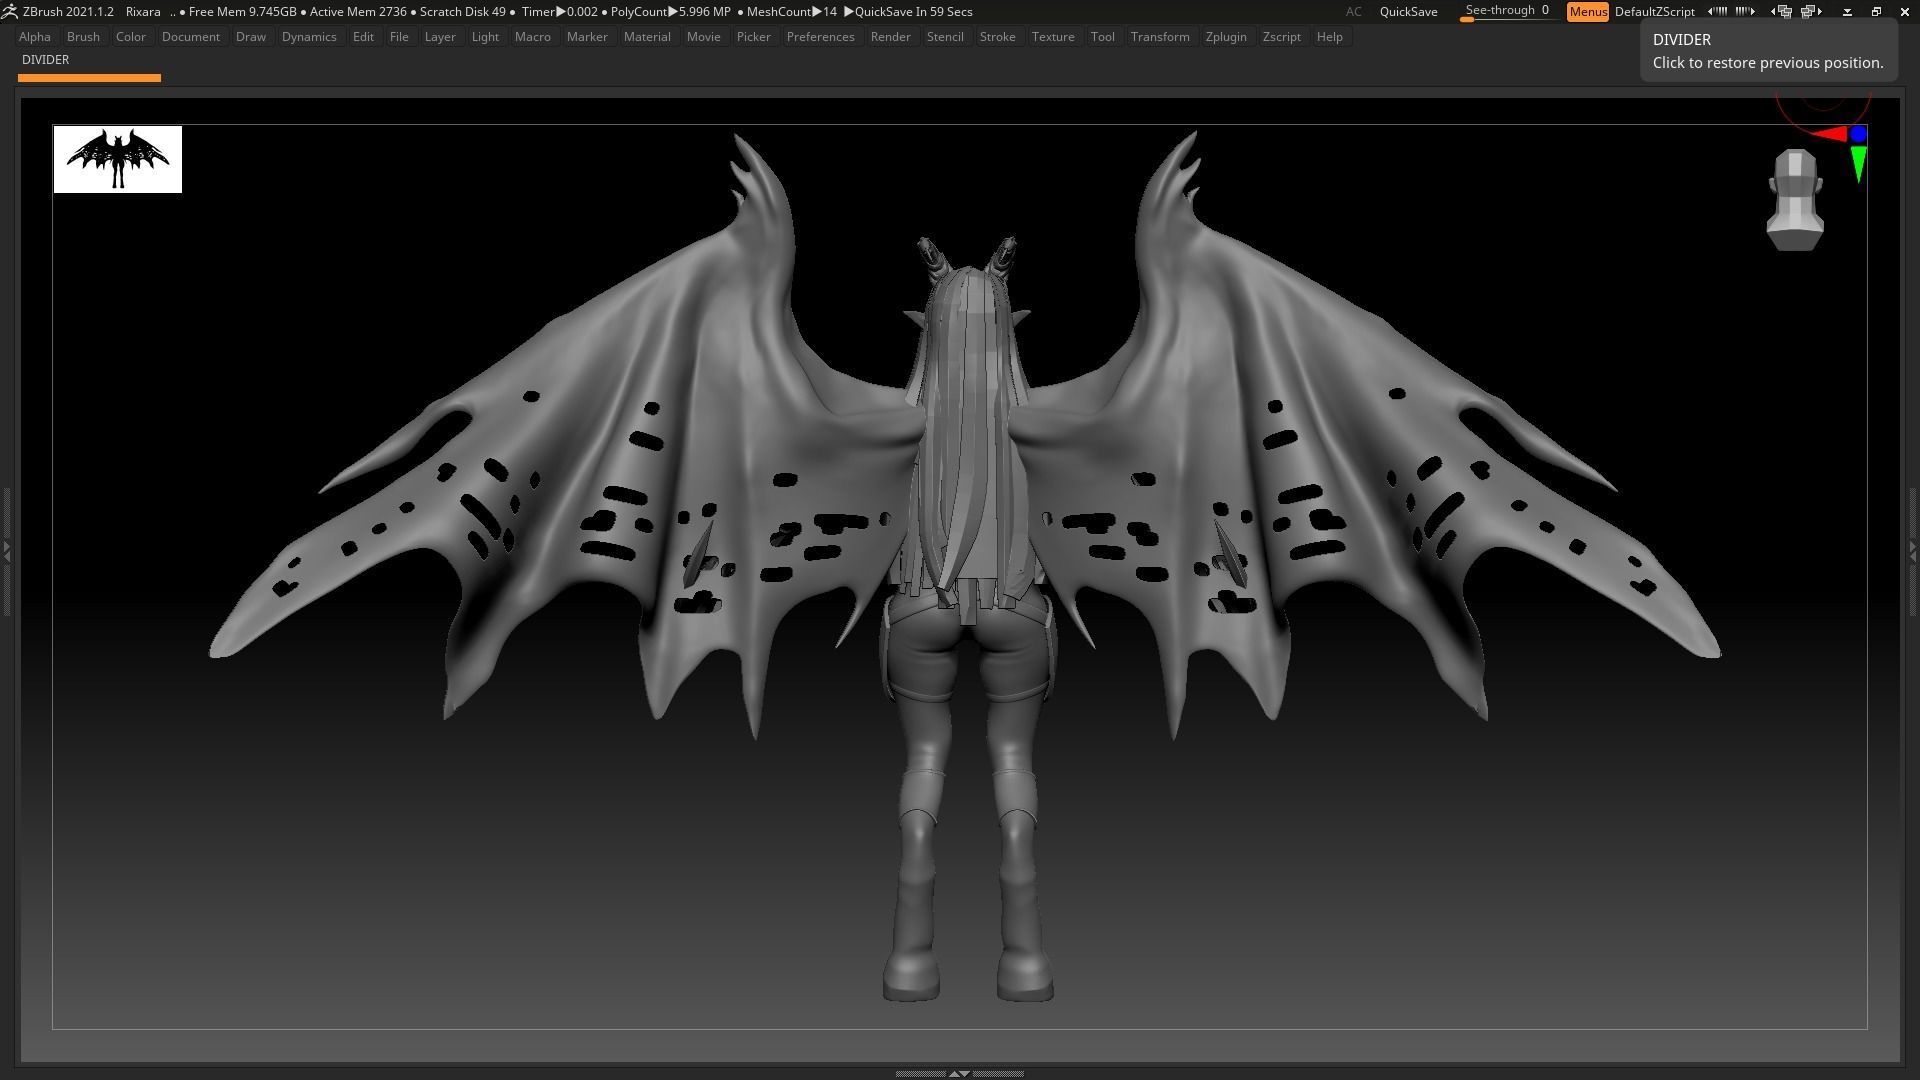Click the ZBrush logo icon

12,11
